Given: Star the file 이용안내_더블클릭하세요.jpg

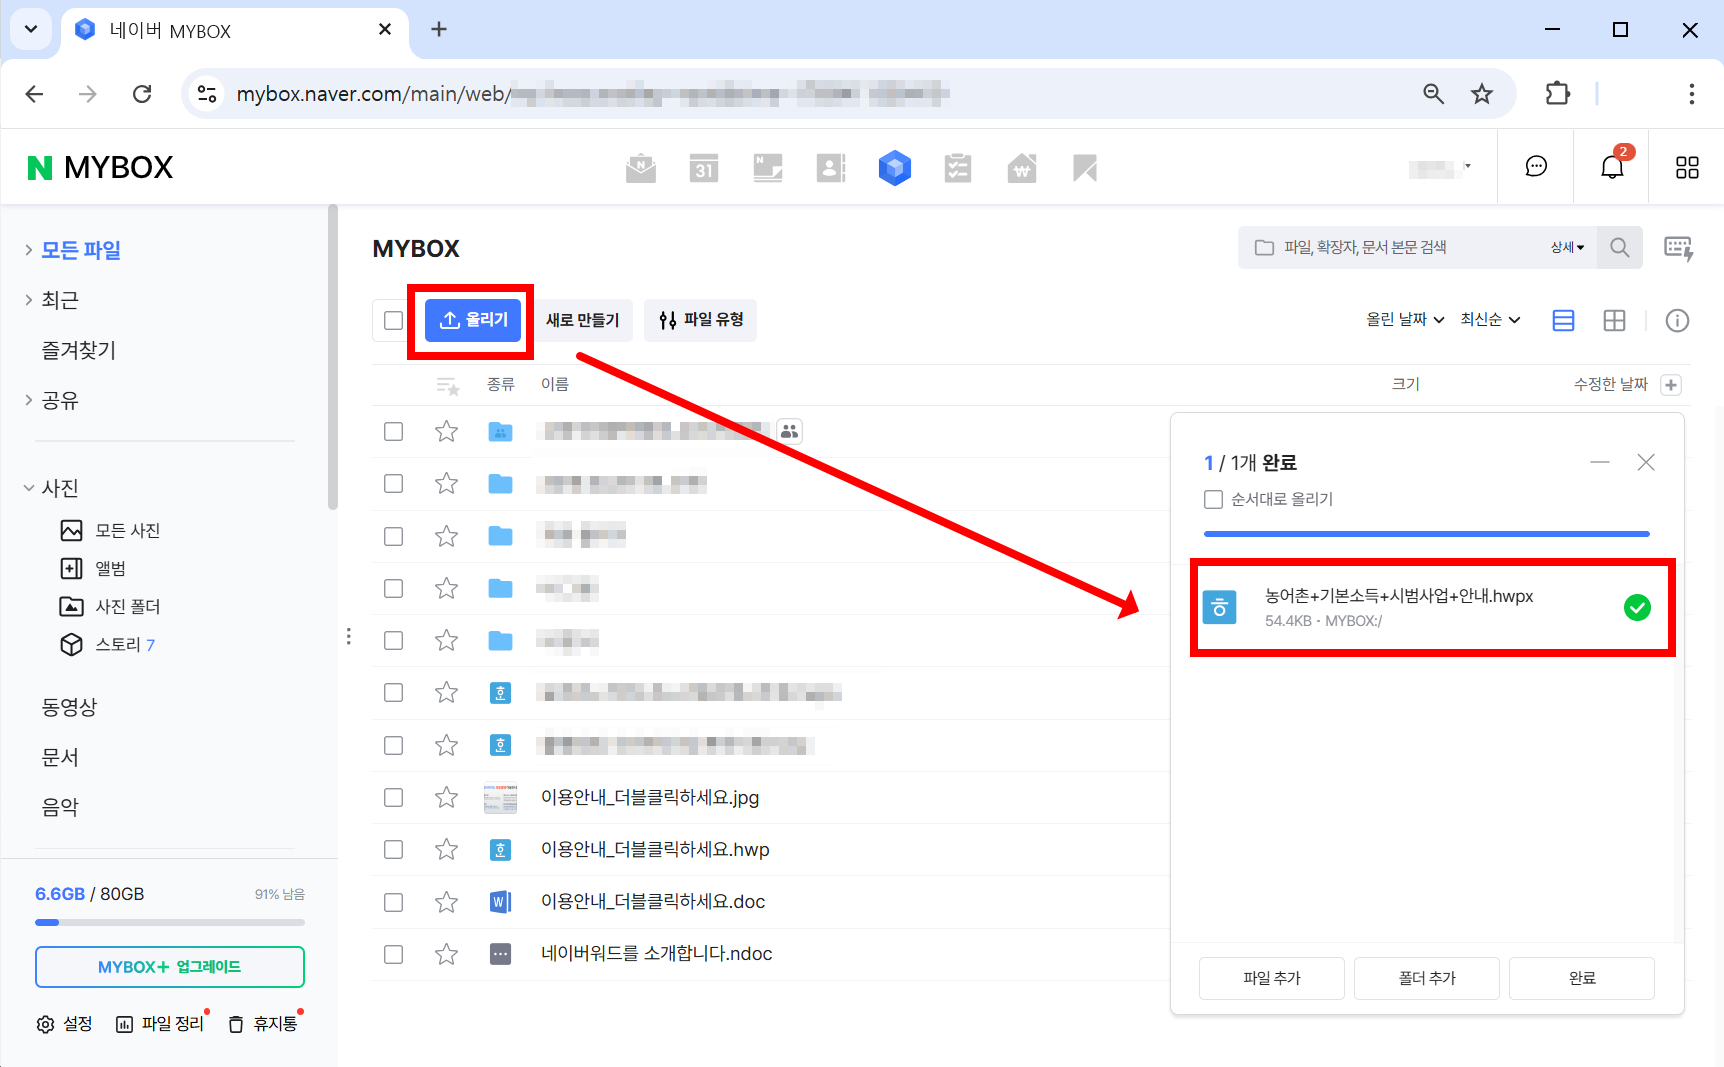Looking at the screenshot, I should [446, 797].
